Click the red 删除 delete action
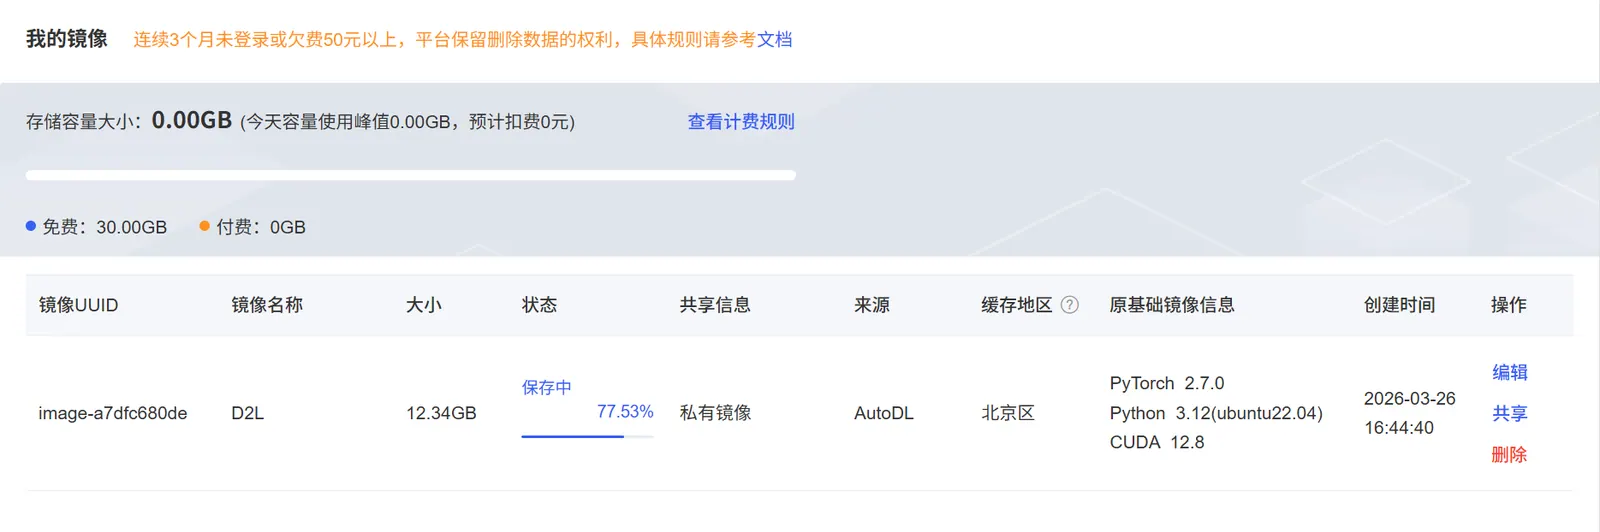Image resolution: width=1600 pixels, height=532 pixels. pyautogui.click(x=1509, y=454)
